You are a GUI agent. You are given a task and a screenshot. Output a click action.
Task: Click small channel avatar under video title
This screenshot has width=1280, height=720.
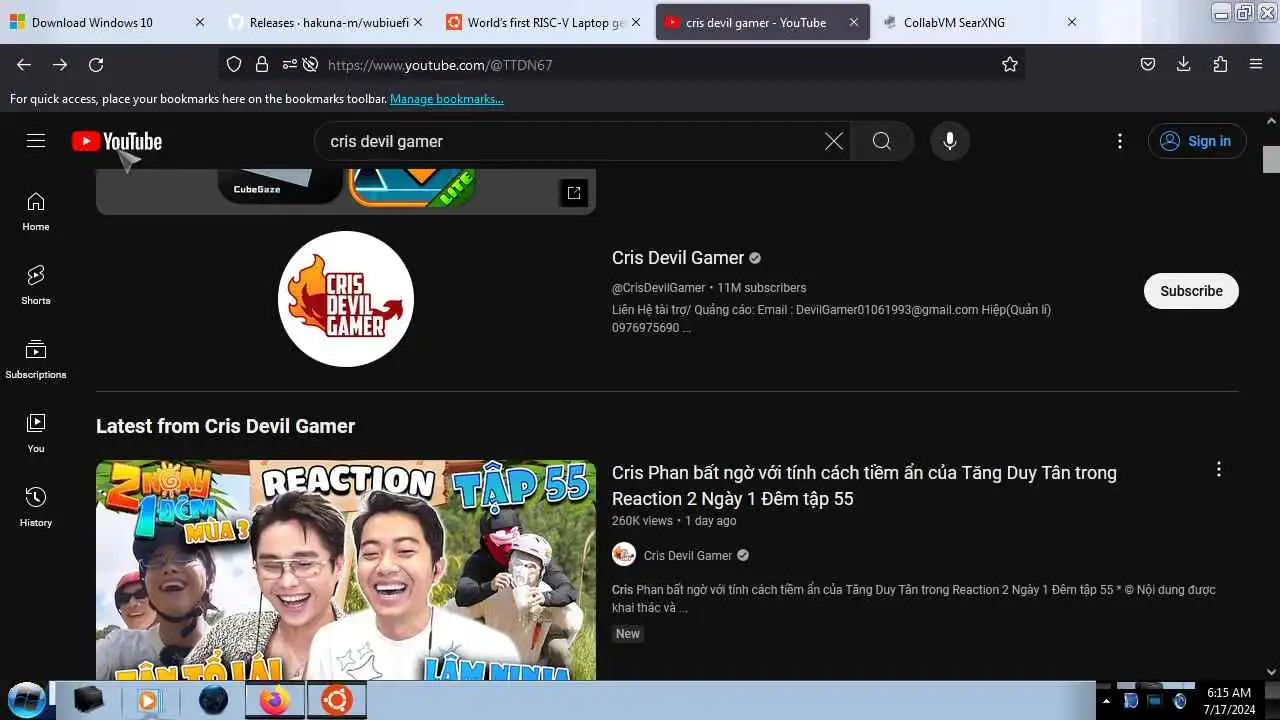(x=624, y=554)
